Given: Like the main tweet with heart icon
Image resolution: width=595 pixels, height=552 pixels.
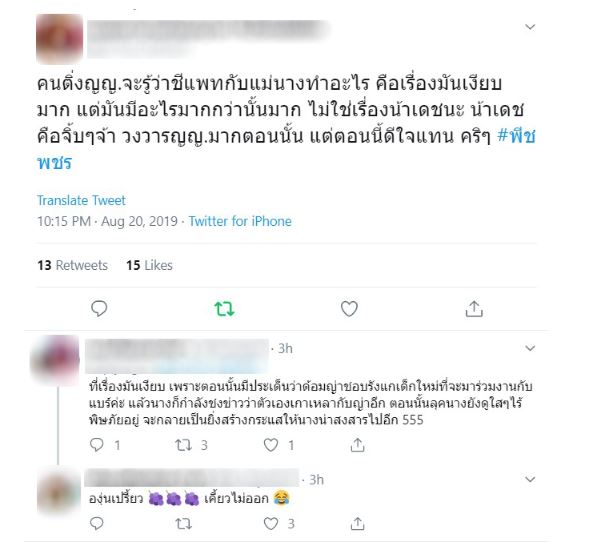Looking at the screenshot, I should point(349,308).
